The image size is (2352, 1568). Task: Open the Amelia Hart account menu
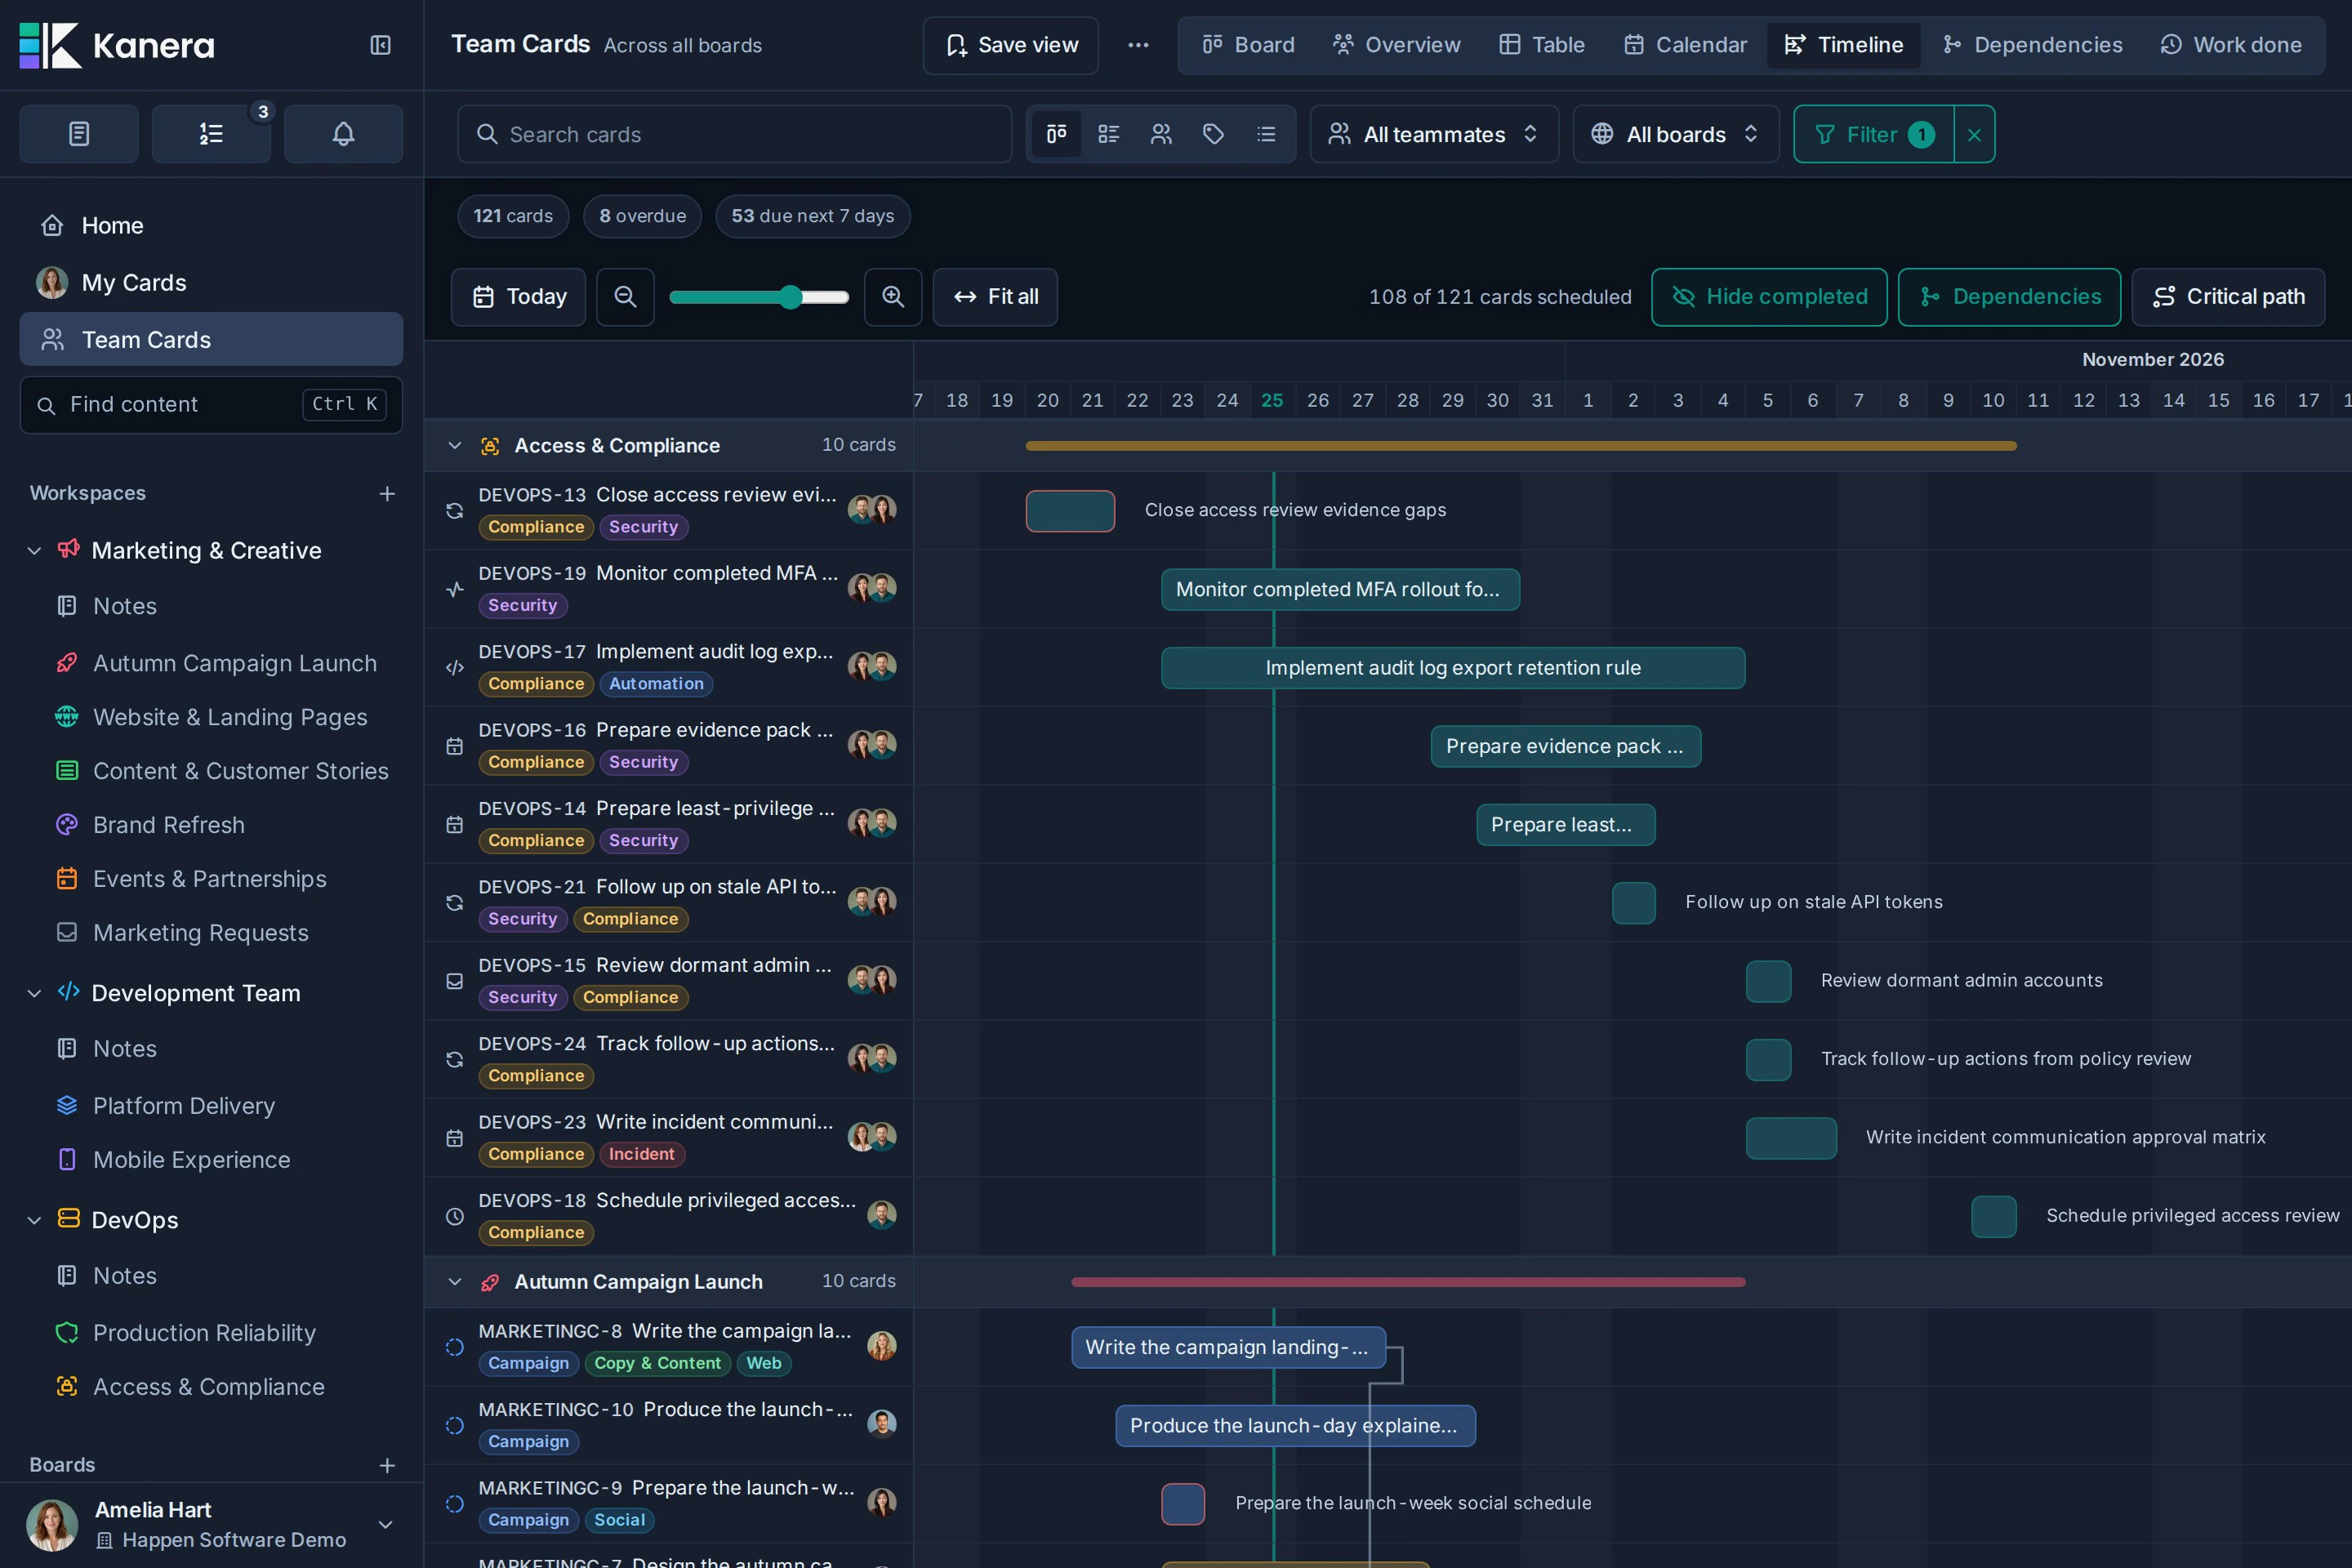click(211, 1525)
